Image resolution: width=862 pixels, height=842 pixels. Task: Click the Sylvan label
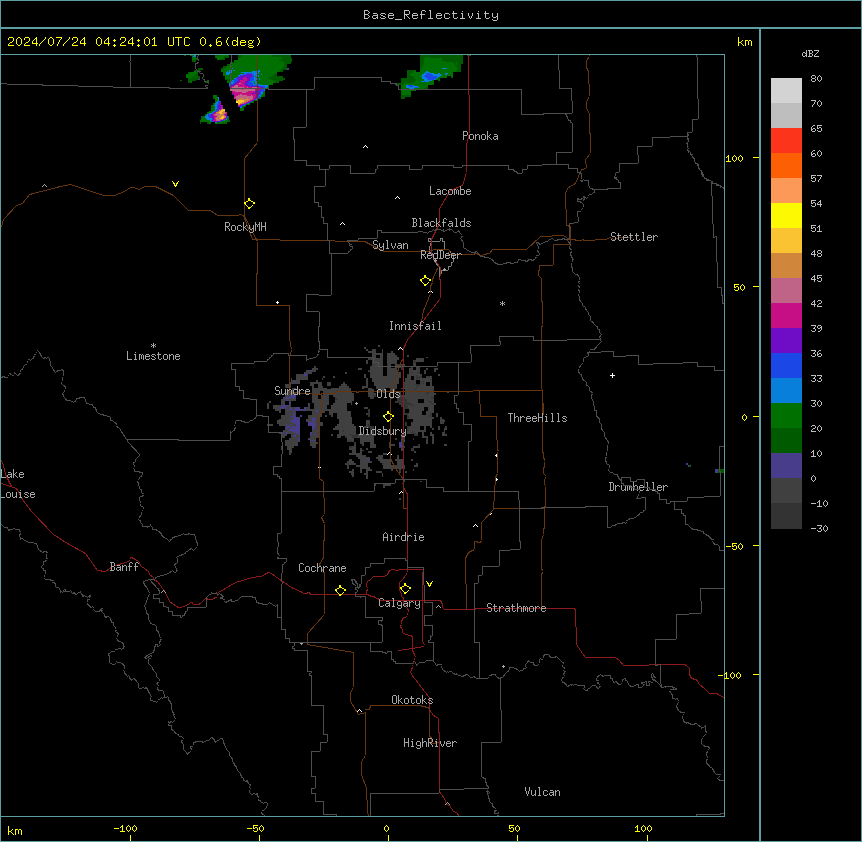point(390,245)
